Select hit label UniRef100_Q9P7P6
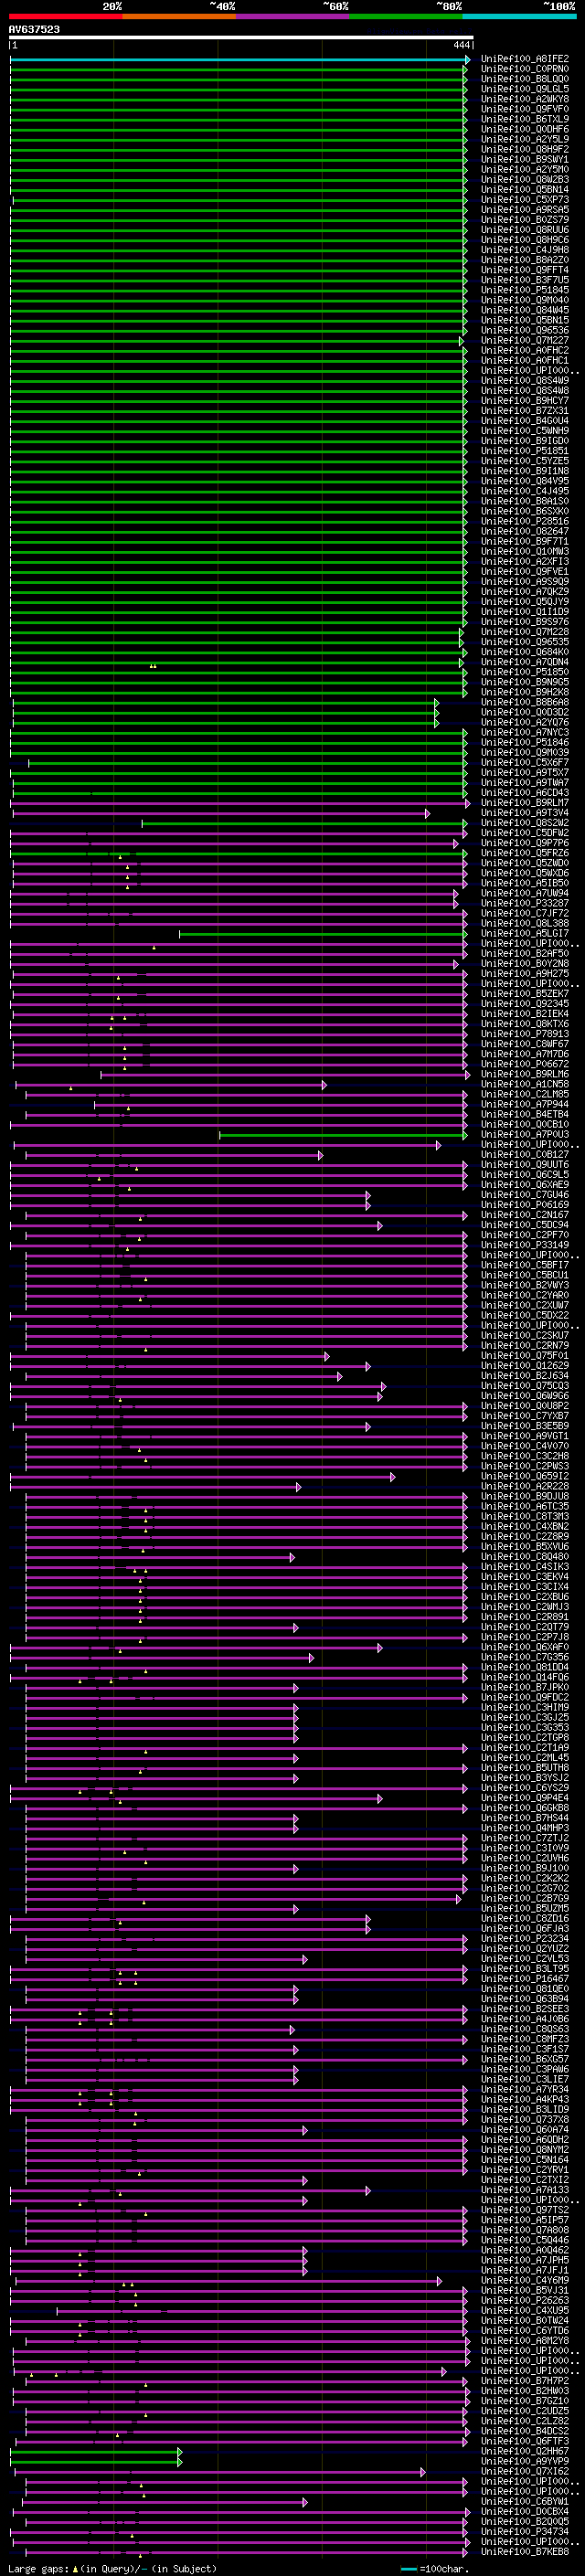 click(525, 843)
